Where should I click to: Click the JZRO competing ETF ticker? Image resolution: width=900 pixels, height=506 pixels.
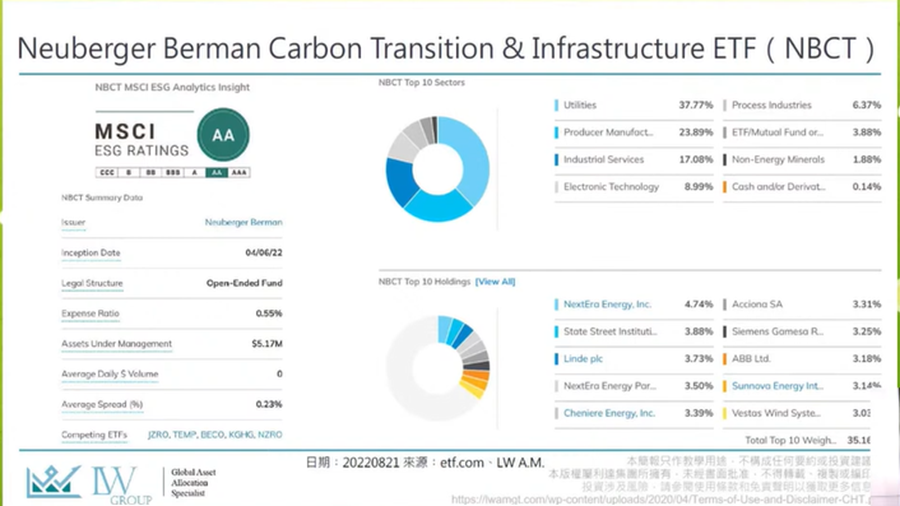(x=158, y=435)
